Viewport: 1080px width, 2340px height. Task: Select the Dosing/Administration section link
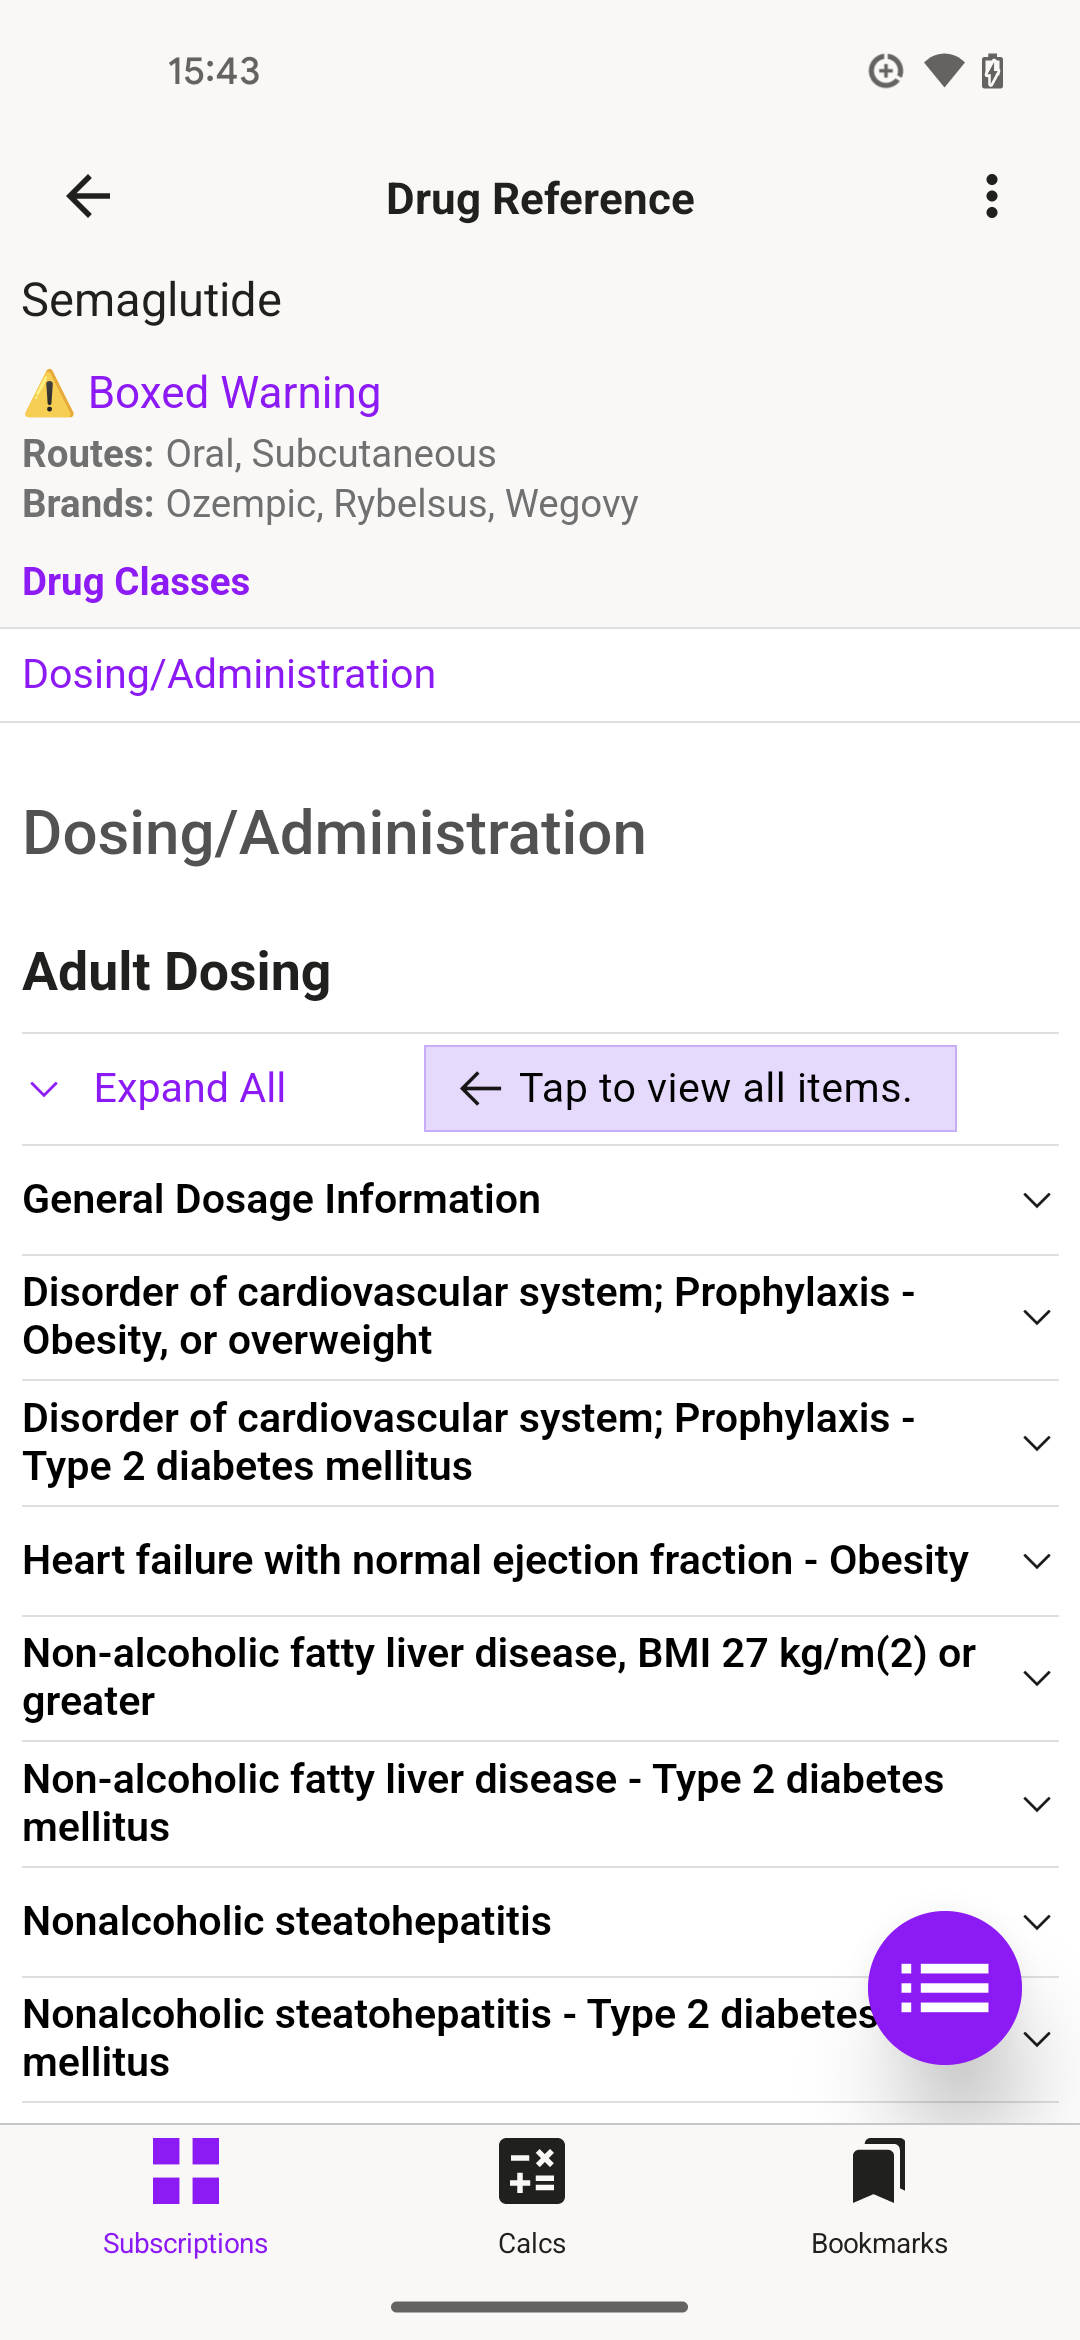(x=229, y=674)
